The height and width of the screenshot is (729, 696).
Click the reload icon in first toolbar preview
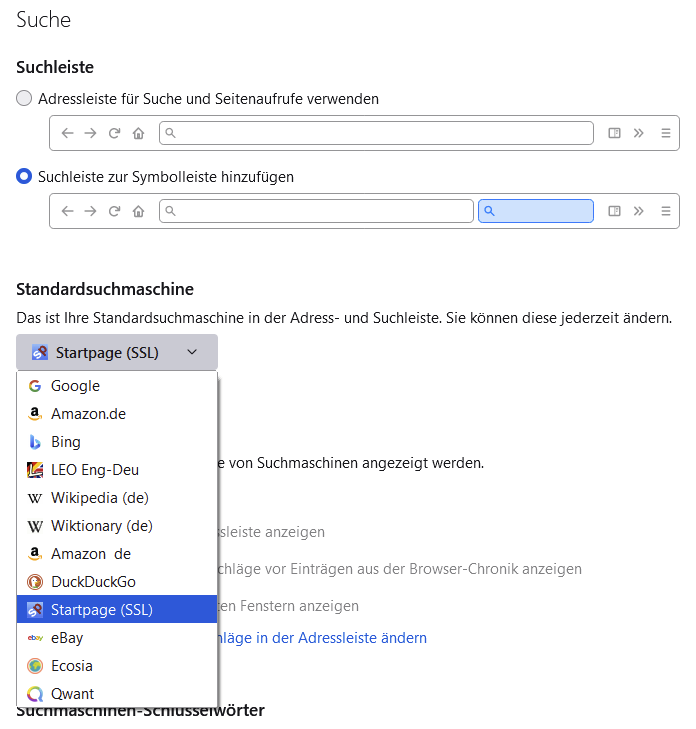click(115, 133)
